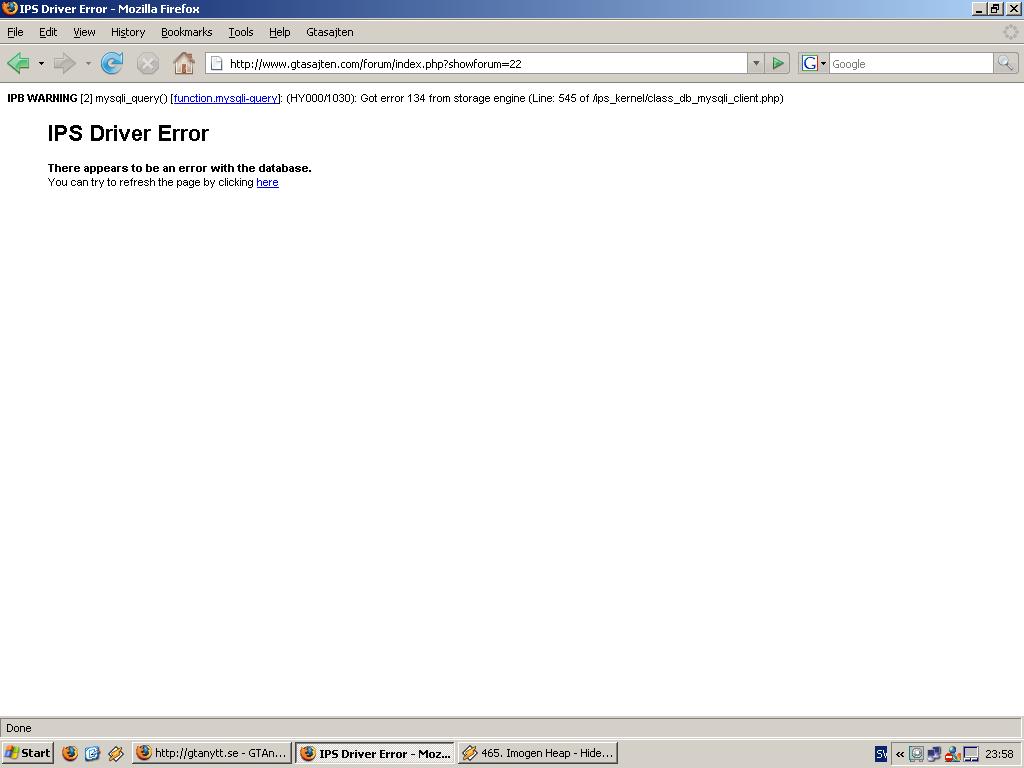Viewport: 1024px width, 768px height.
Task: Click into the Google search box
Action: 911,63
